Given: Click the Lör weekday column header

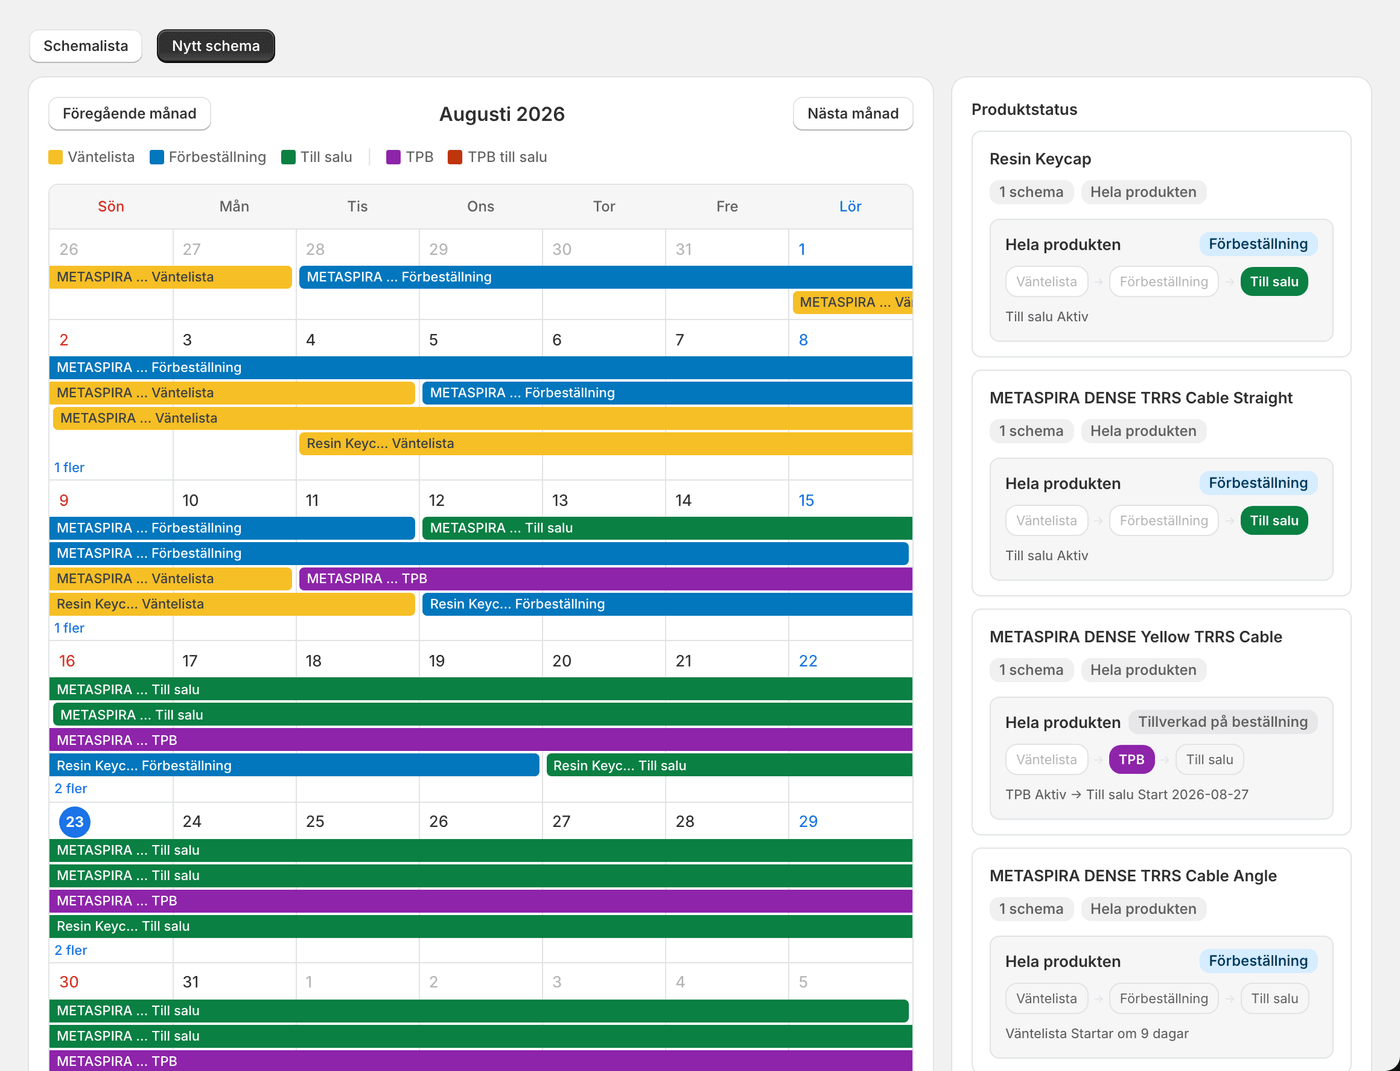Looking at the screenshot, I should (850, 206).
